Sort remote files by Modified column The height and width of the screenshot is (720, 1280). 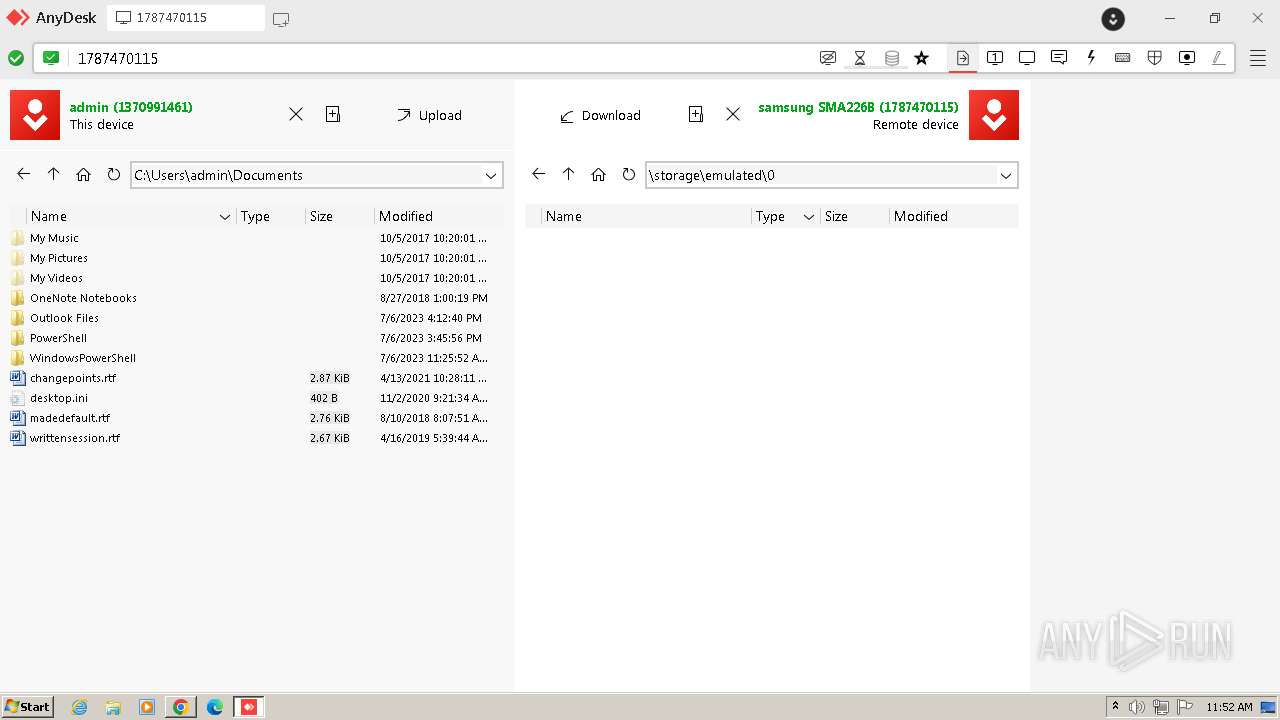point(953,216)
